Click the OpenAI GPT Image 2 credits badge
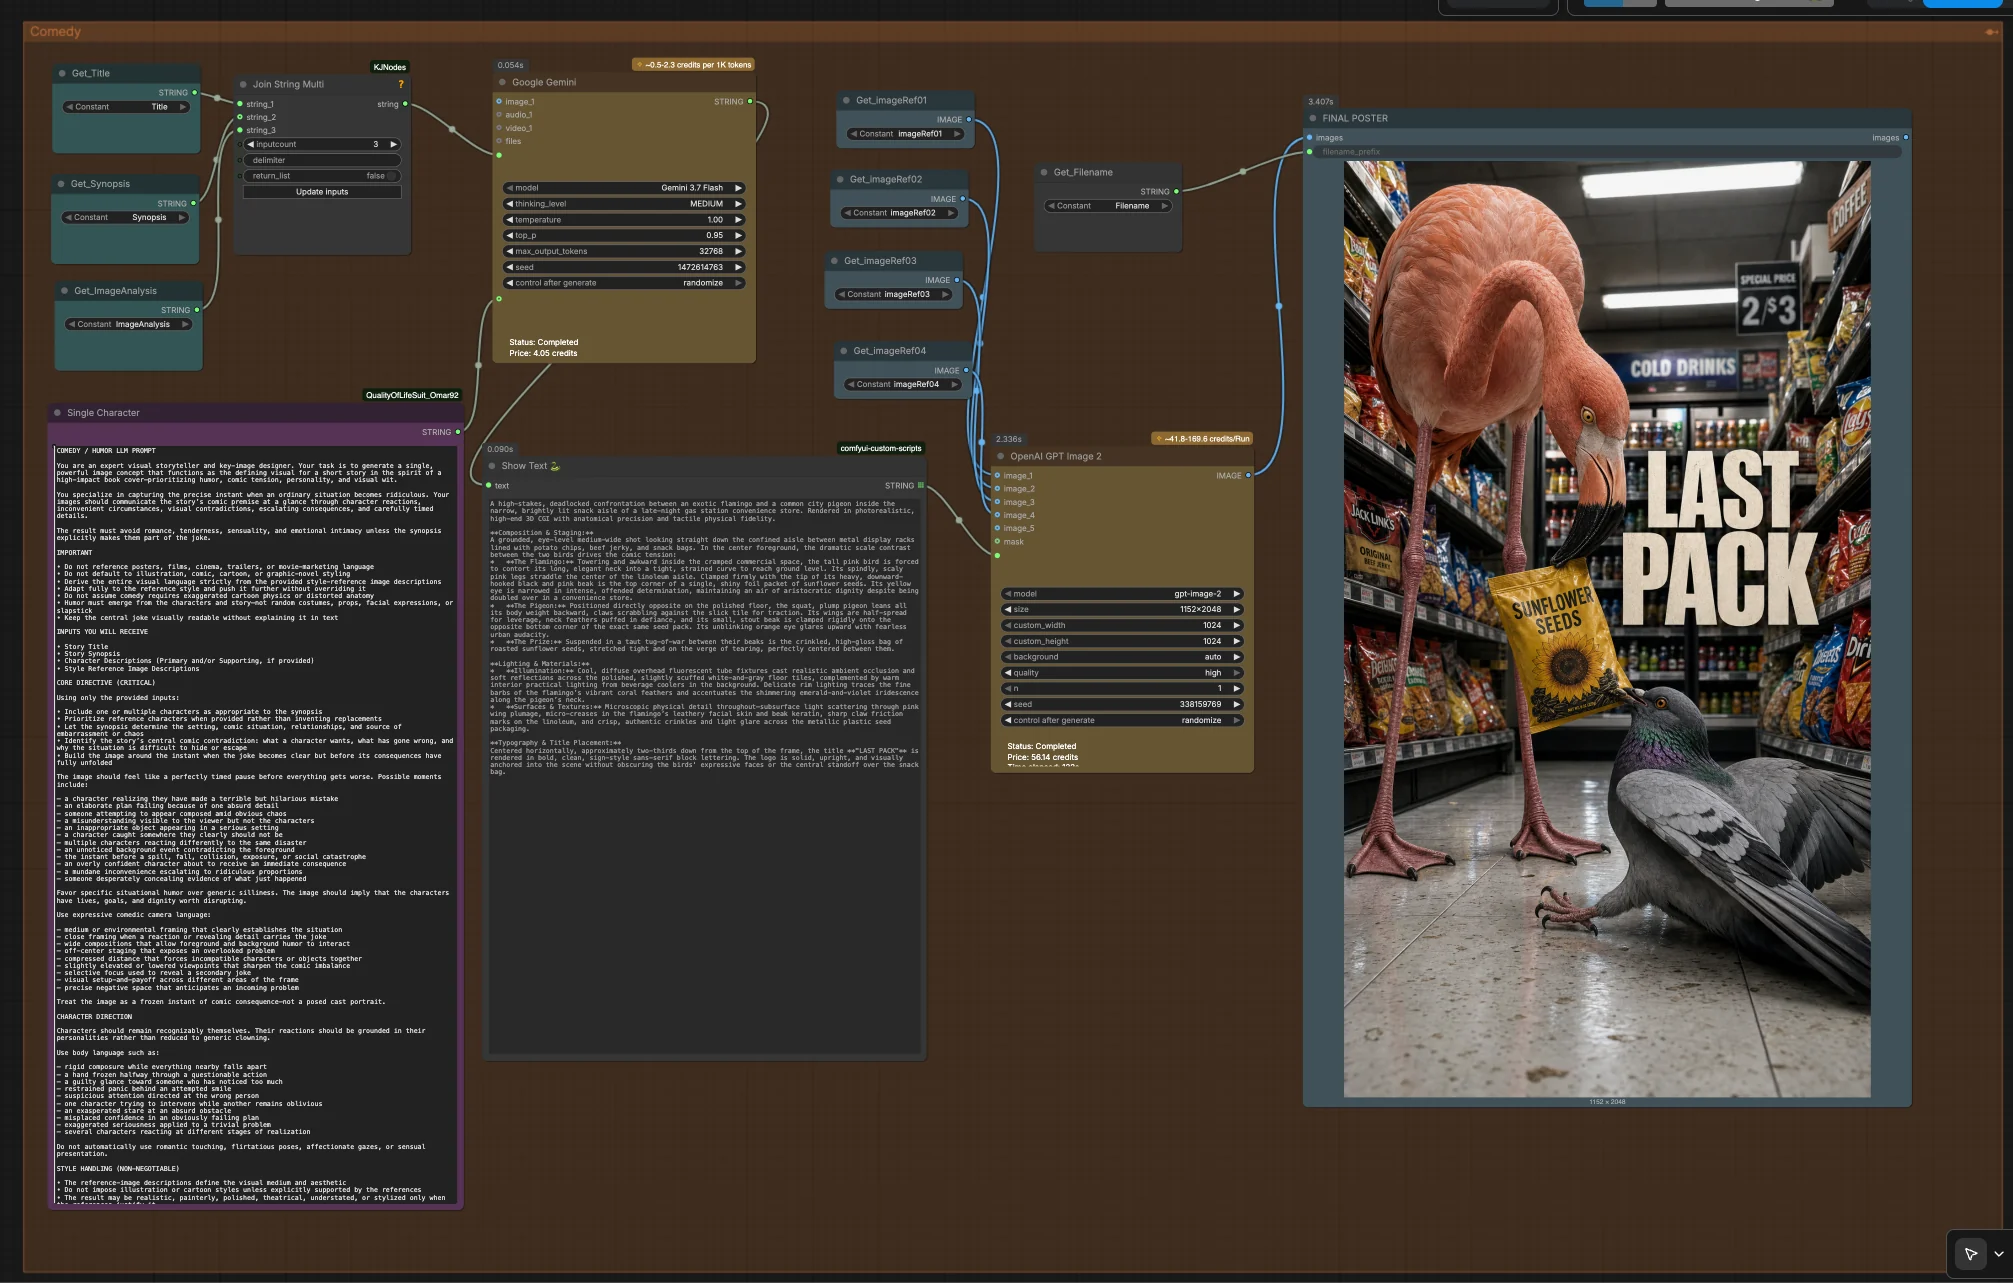This screenshot has width=2013, height=1283. click(x=1202, y=438)
